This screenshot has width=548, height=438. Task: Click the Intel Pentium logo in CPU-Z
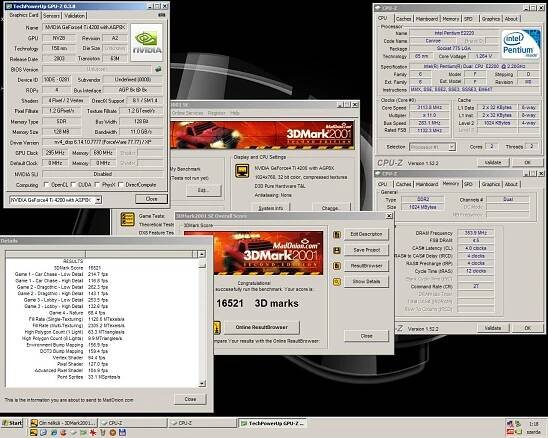[x=521, y=44]
